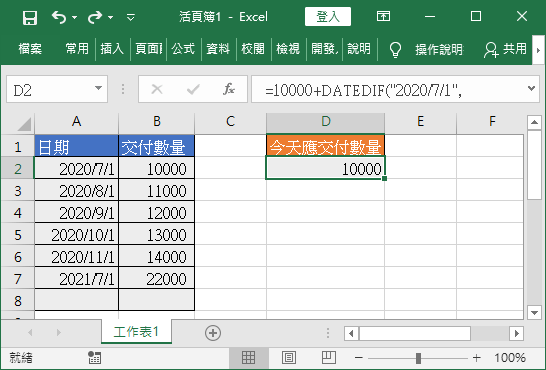
Task: Select column D header
Action: [326, 122]
